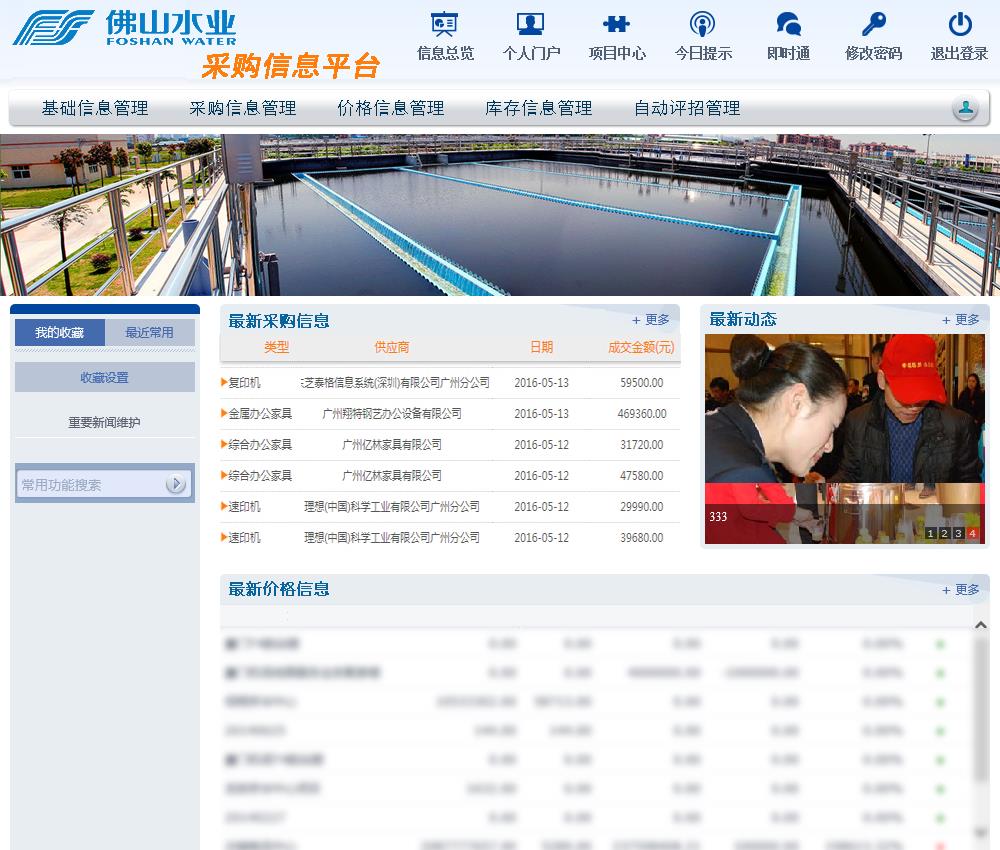This screenshot has height=850, width=1000.
Task: Click the user avatar icon in the menu bar
Action: (964, 109)
